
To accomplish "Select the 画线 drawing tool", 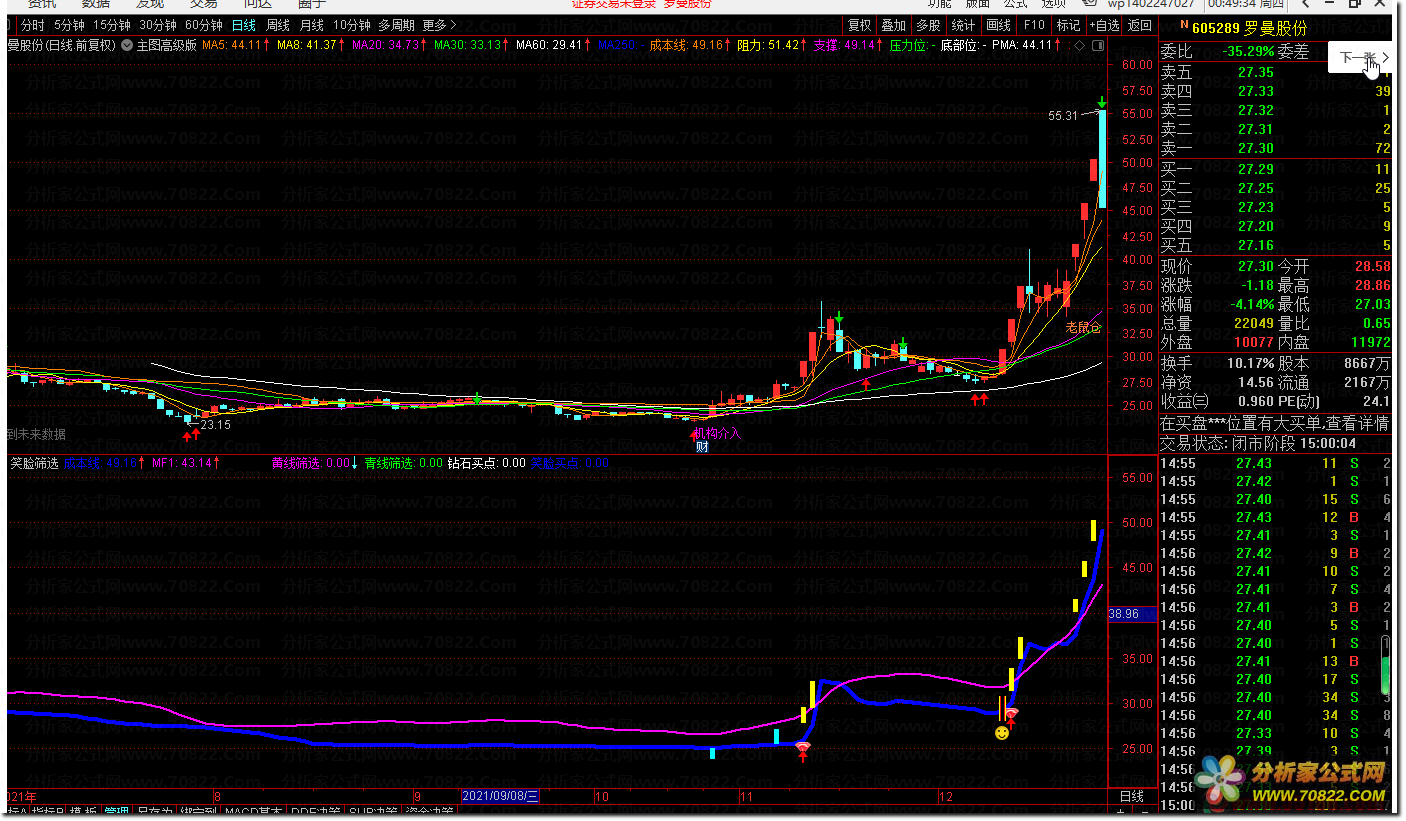I will 998,25.
